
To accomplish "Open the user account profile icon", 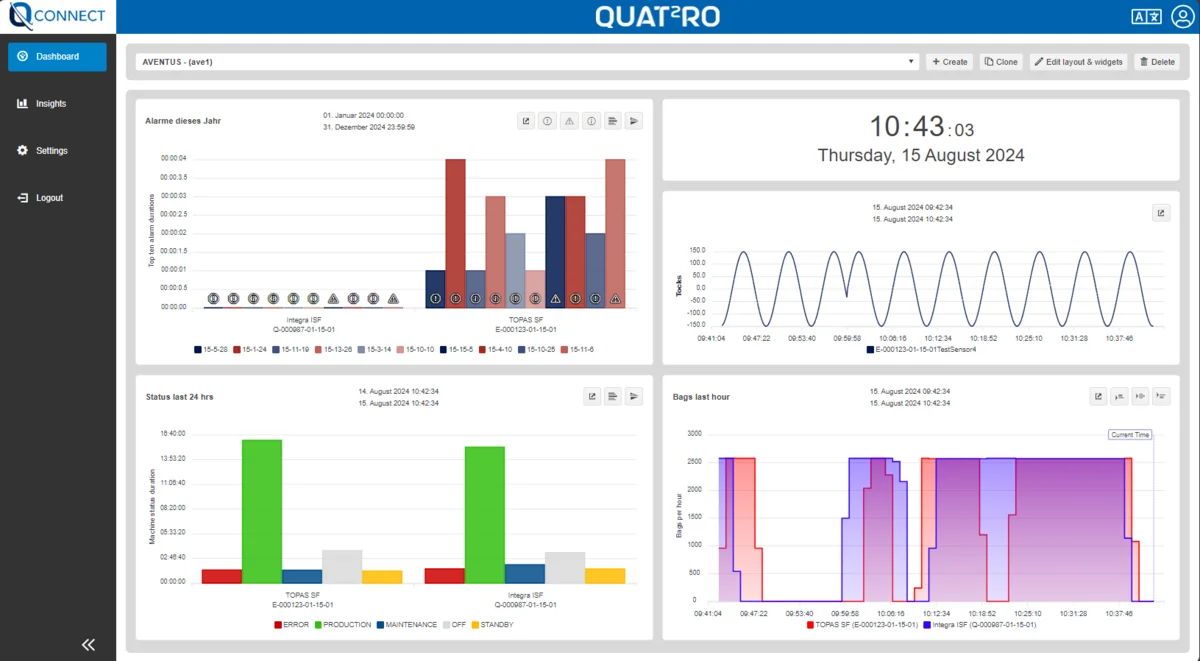I will 1181,16.
